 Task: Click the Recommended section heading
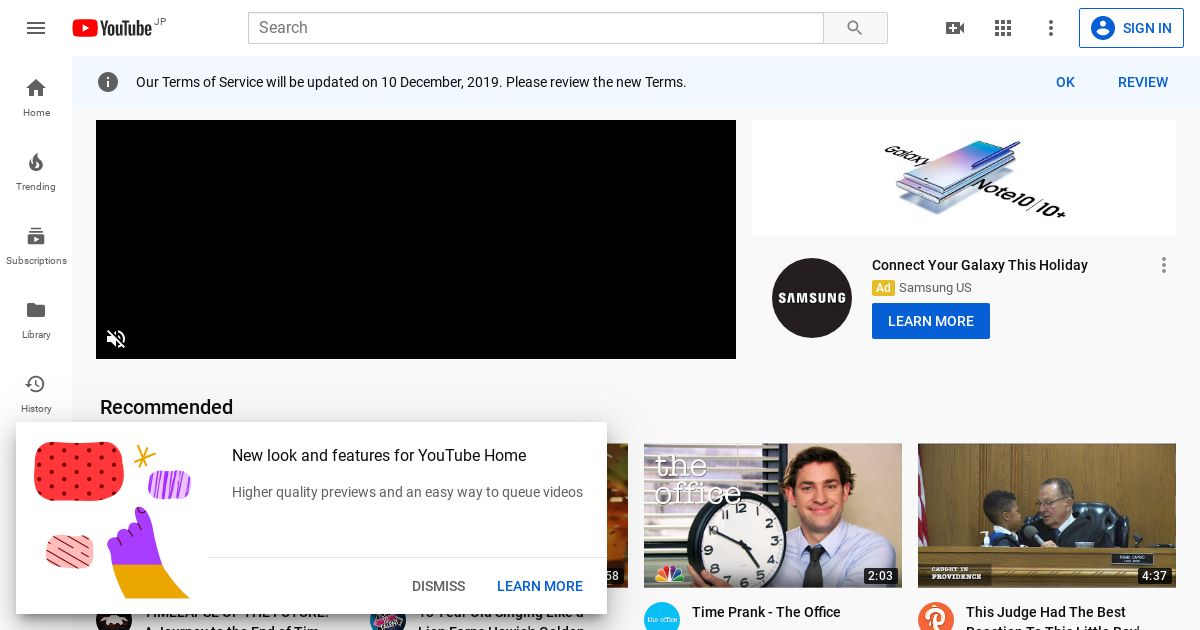(x=166, y=407)
